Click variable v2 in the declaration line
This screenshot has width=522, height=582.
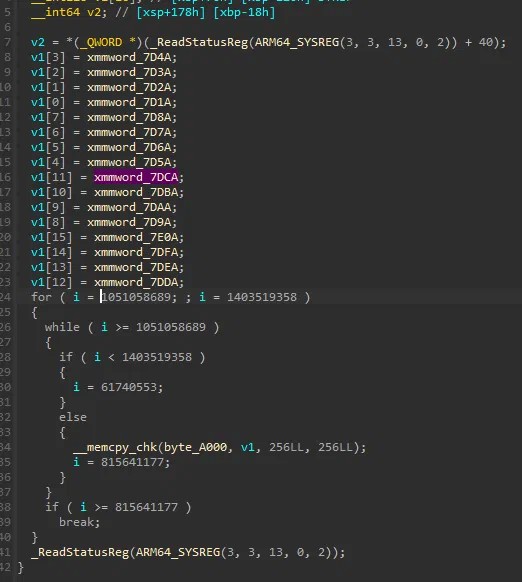(x=94, y=12)
